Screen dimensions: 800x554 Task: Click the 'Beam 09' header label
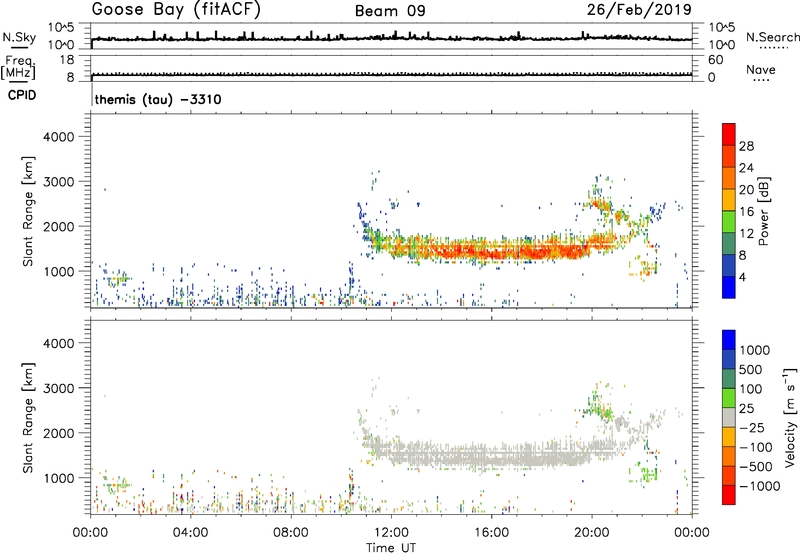tap(390, 11)
